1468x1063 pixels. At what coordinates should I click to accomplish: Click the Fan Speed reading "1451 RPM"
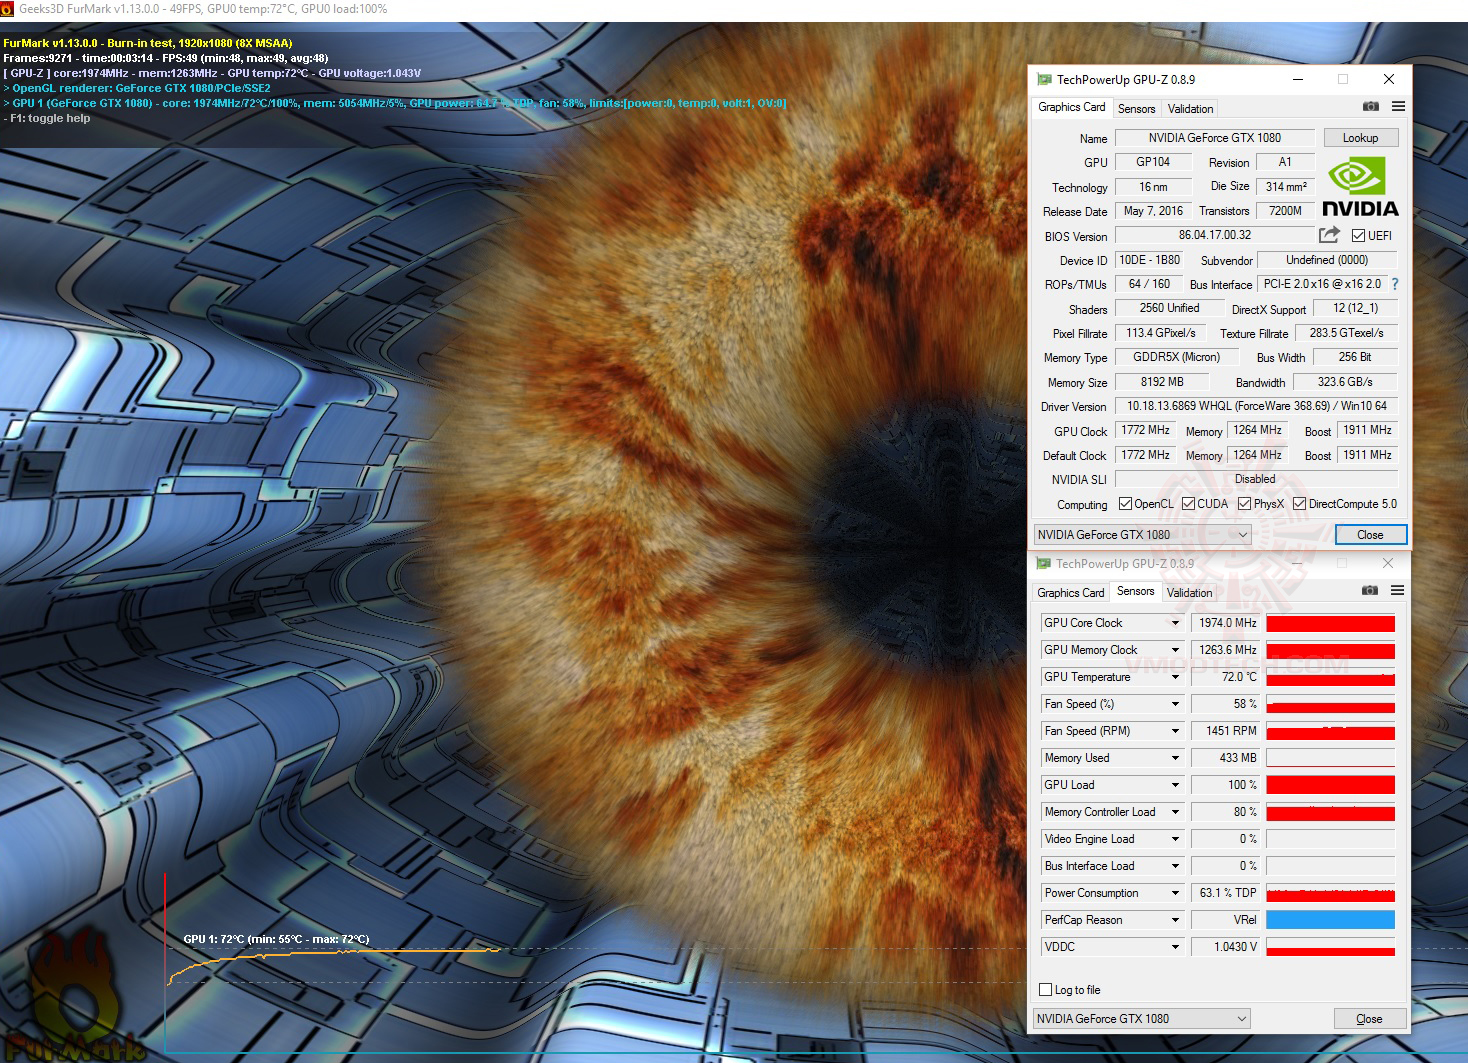pos(1226,731)
